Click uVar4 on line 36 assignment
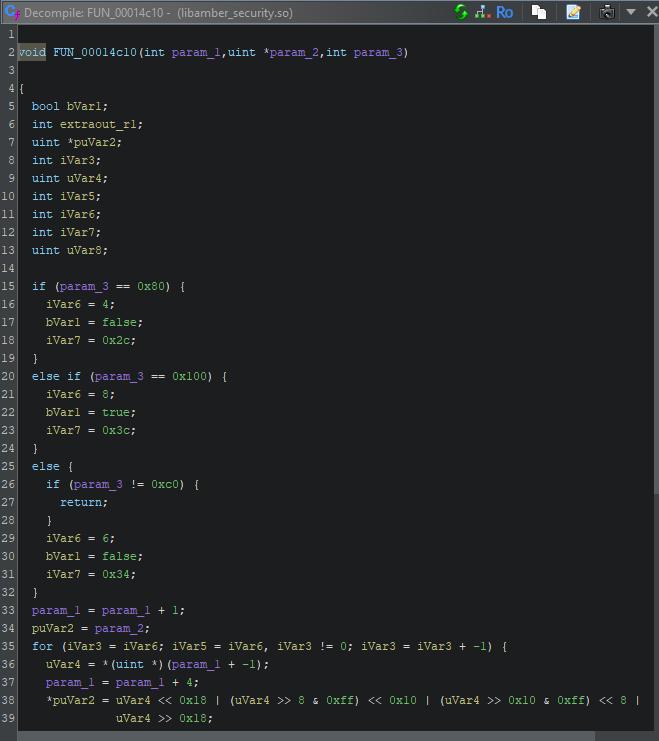The height and width of the screenshot is (741, 659). tap(63, 664)
